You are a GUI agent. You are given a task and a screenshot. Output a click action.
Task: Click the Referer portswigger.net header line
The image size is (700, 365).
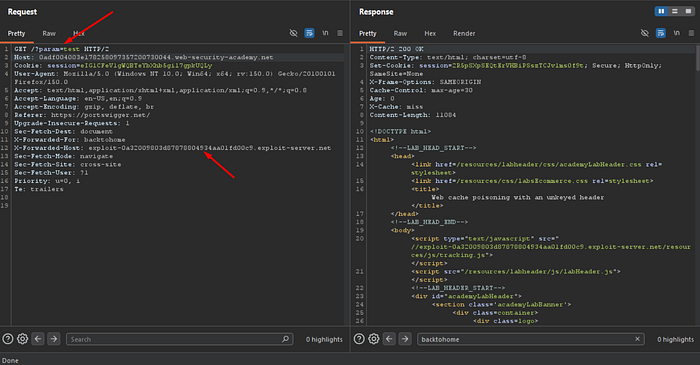click(82, 115)
